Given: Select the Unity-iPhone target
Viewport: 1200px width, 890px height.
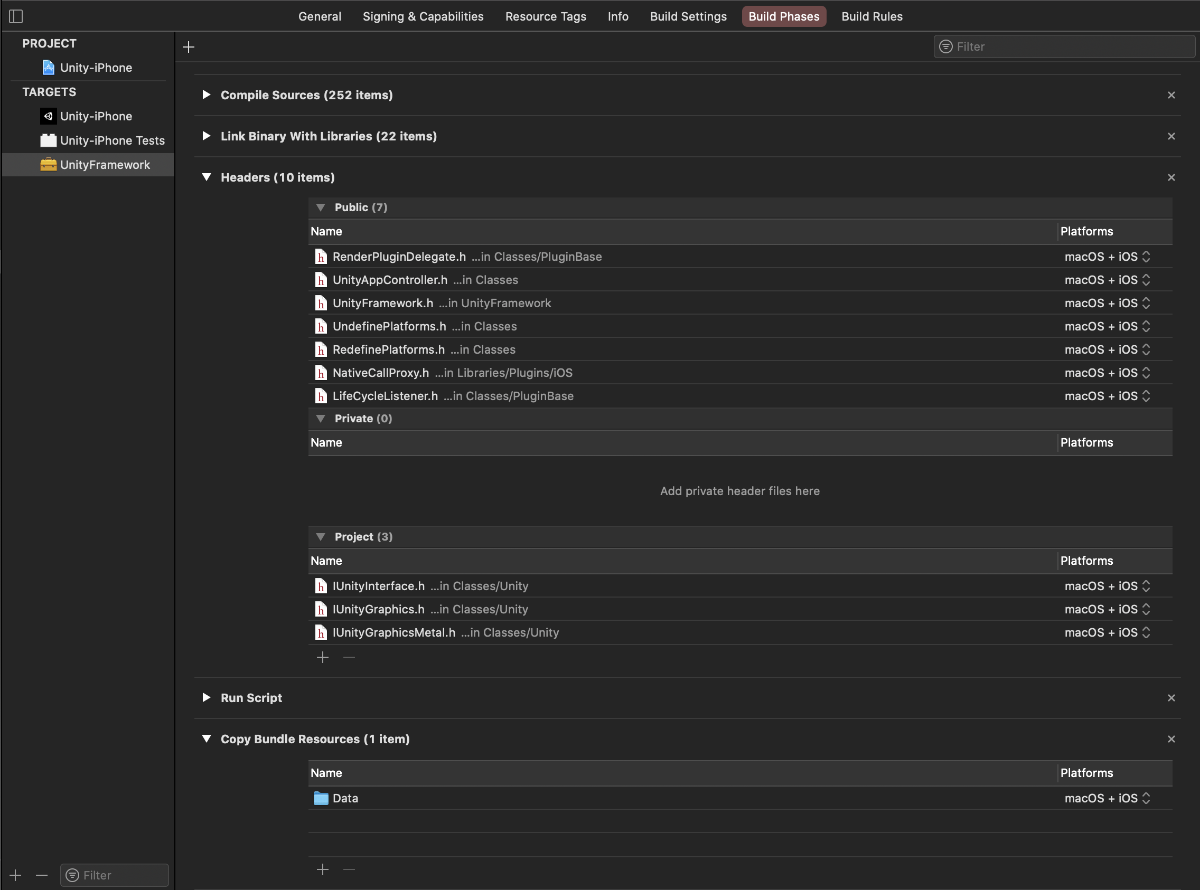Looking at the screenshot, I should tap(88, 116).
